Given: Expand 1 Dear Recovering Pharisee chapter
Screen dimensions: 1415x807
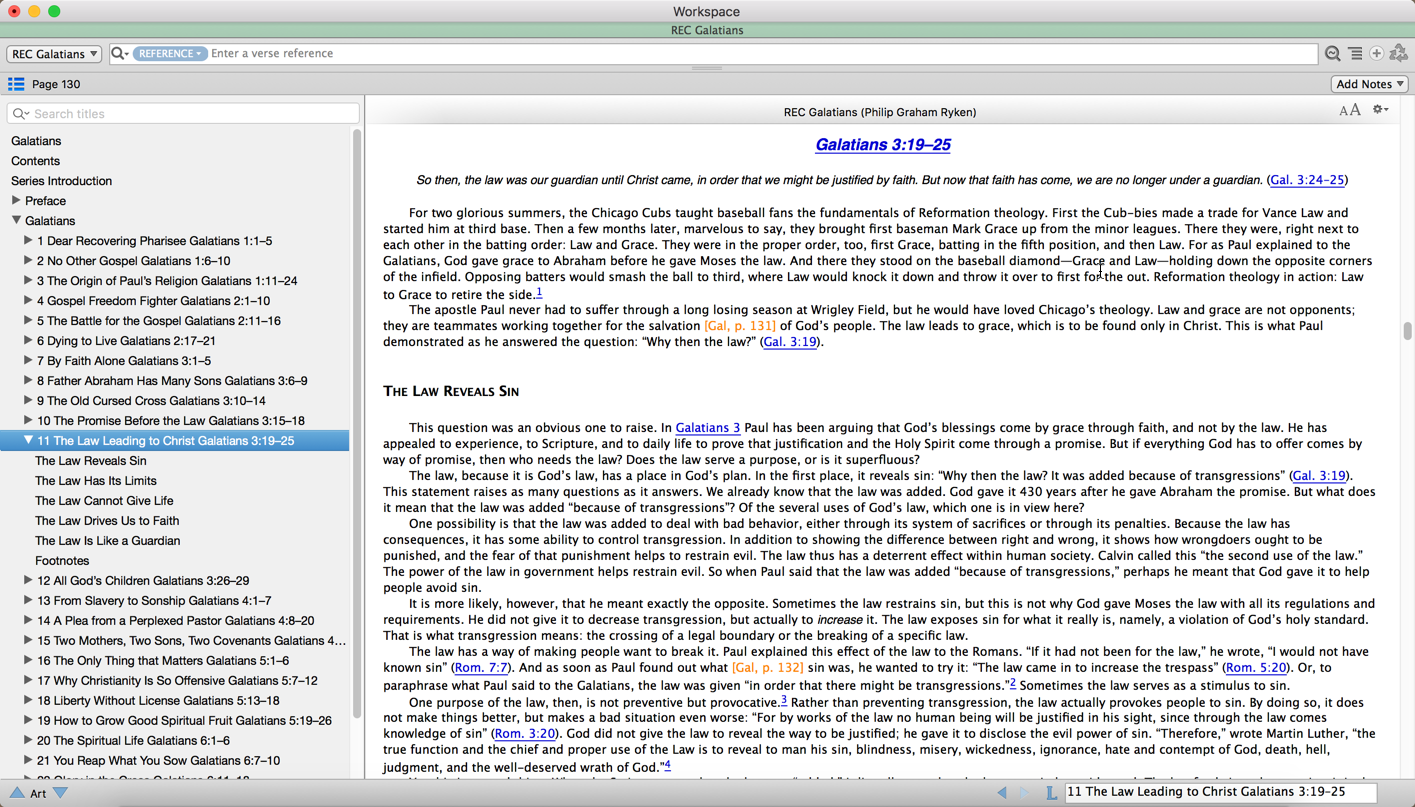Looking at the screenshot, I should [28, 241].
